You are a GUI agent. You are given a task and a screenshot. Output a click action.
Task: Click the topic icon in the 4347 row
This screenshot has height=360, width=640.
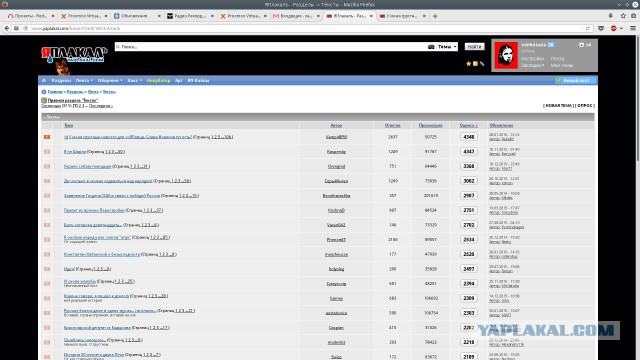point(47,151)
